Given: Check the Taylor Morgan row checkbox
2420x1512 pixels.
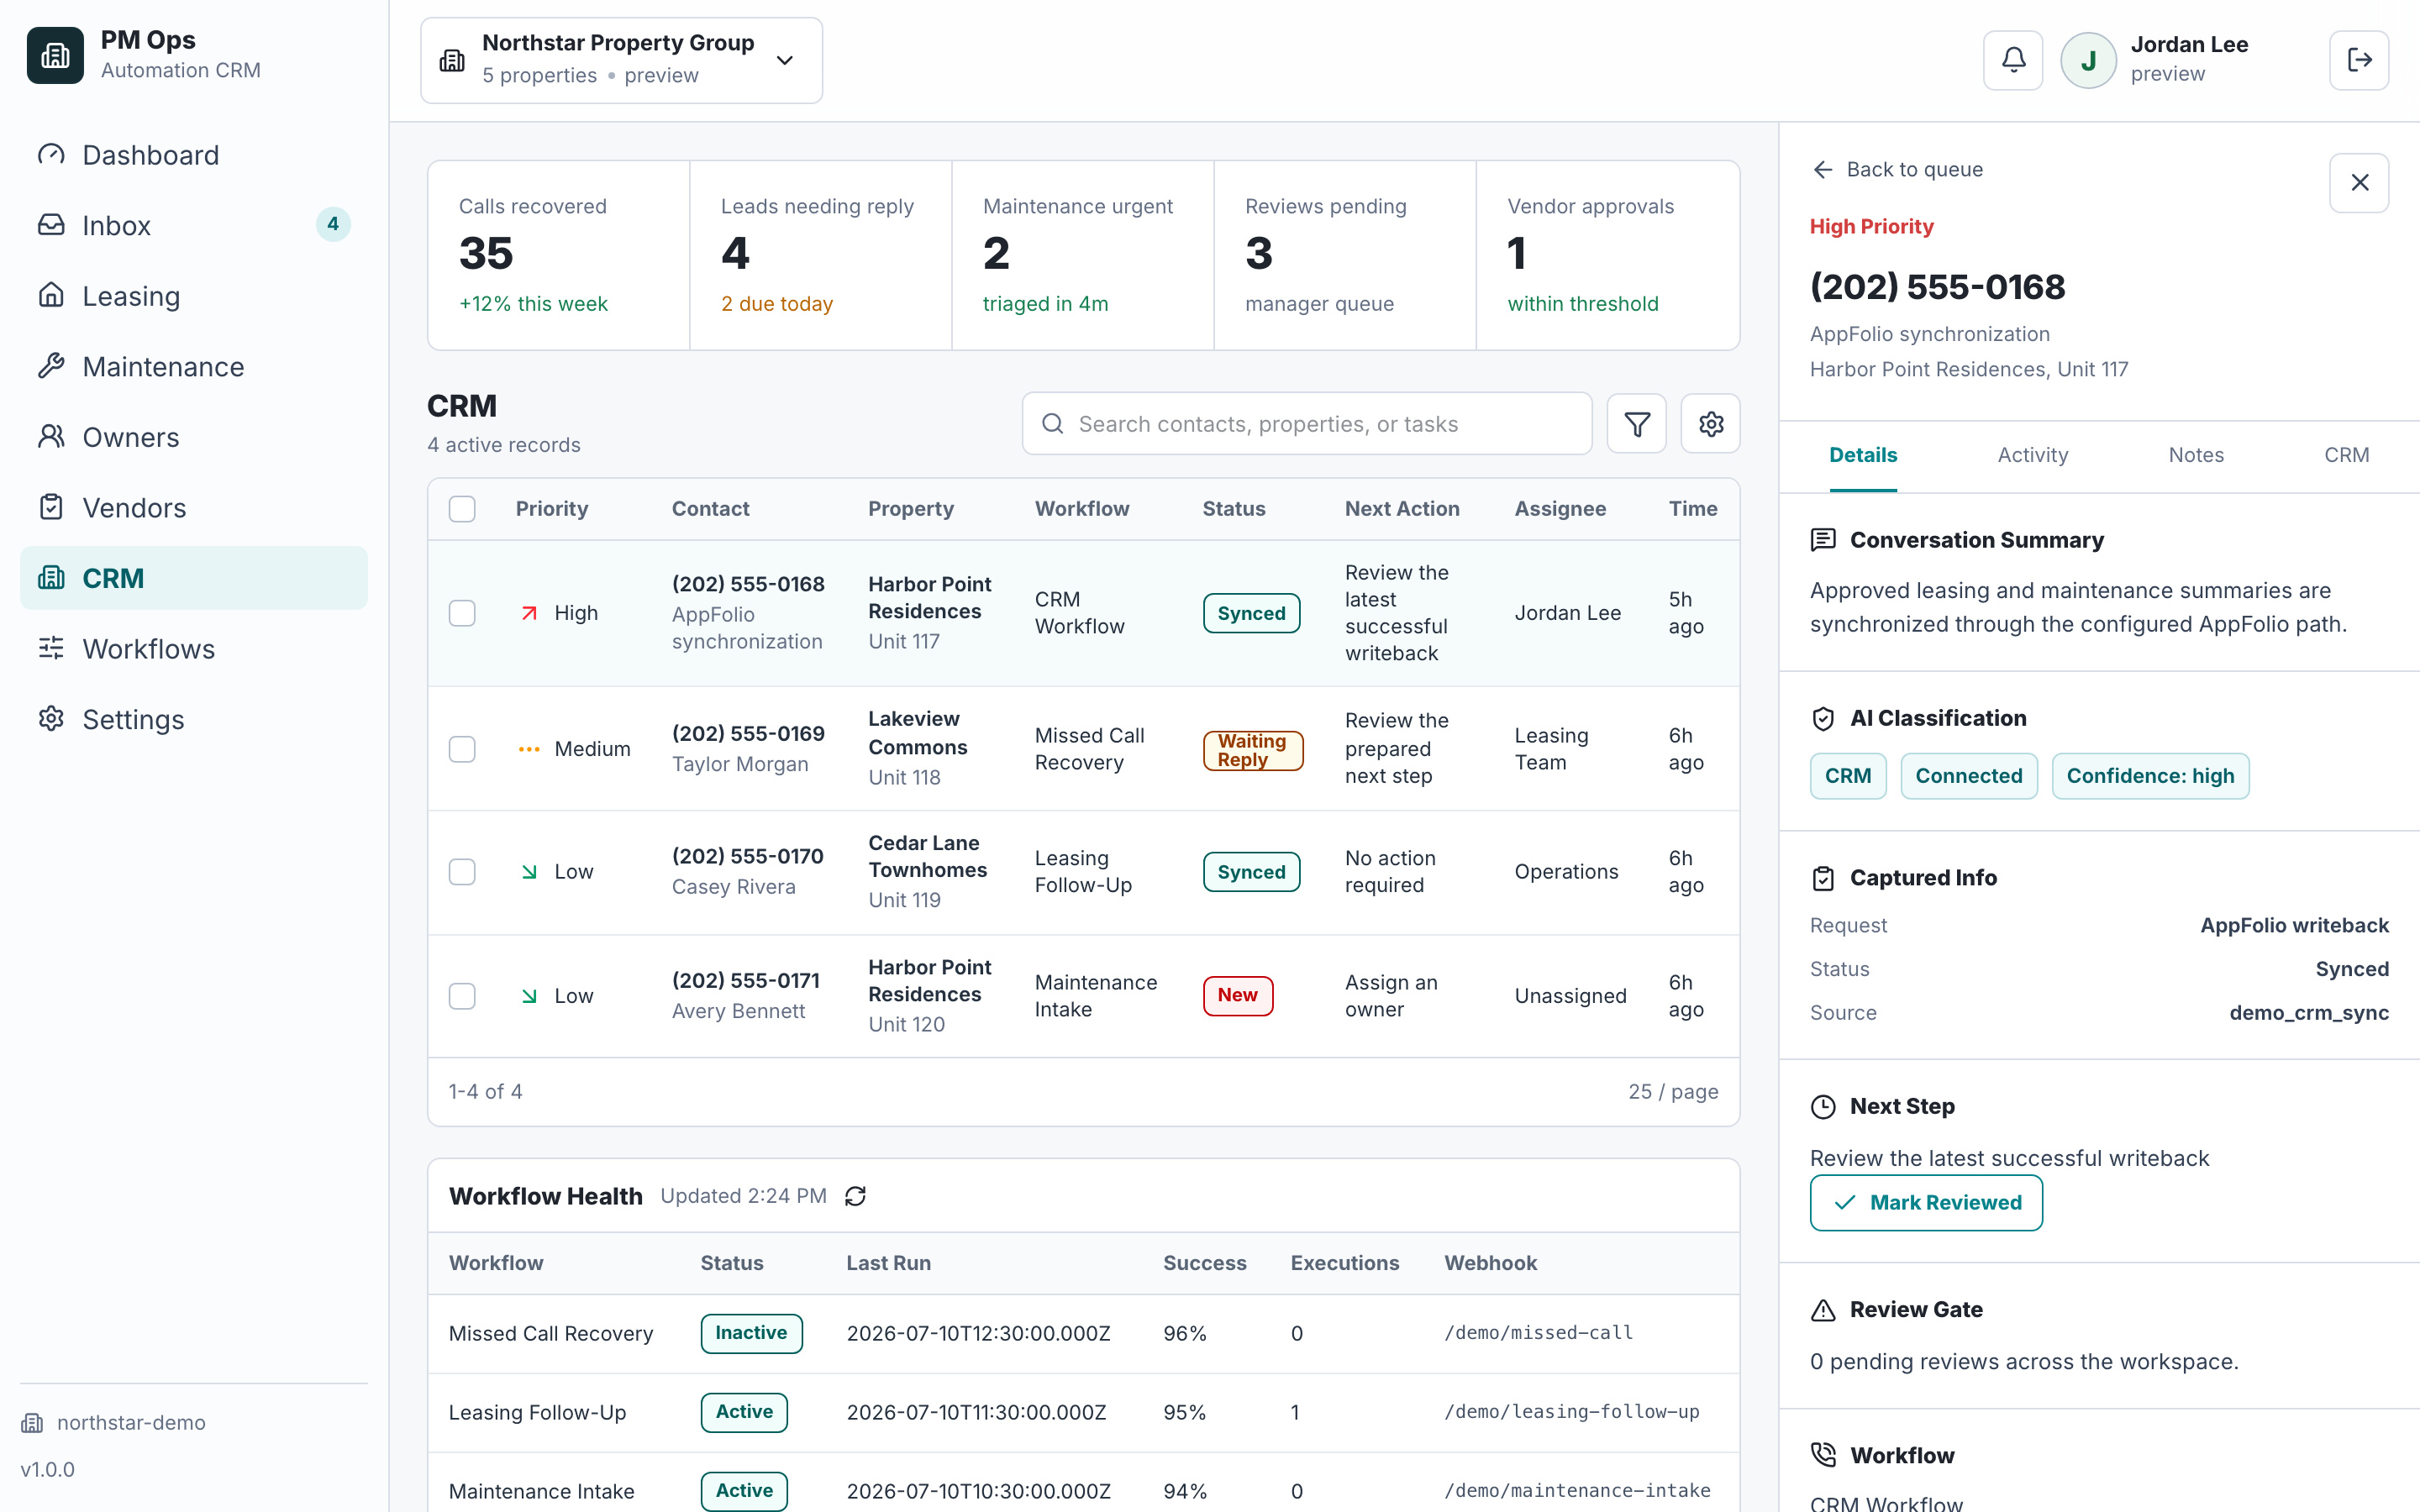Looking at the screenshot, I should click(462, 749).
